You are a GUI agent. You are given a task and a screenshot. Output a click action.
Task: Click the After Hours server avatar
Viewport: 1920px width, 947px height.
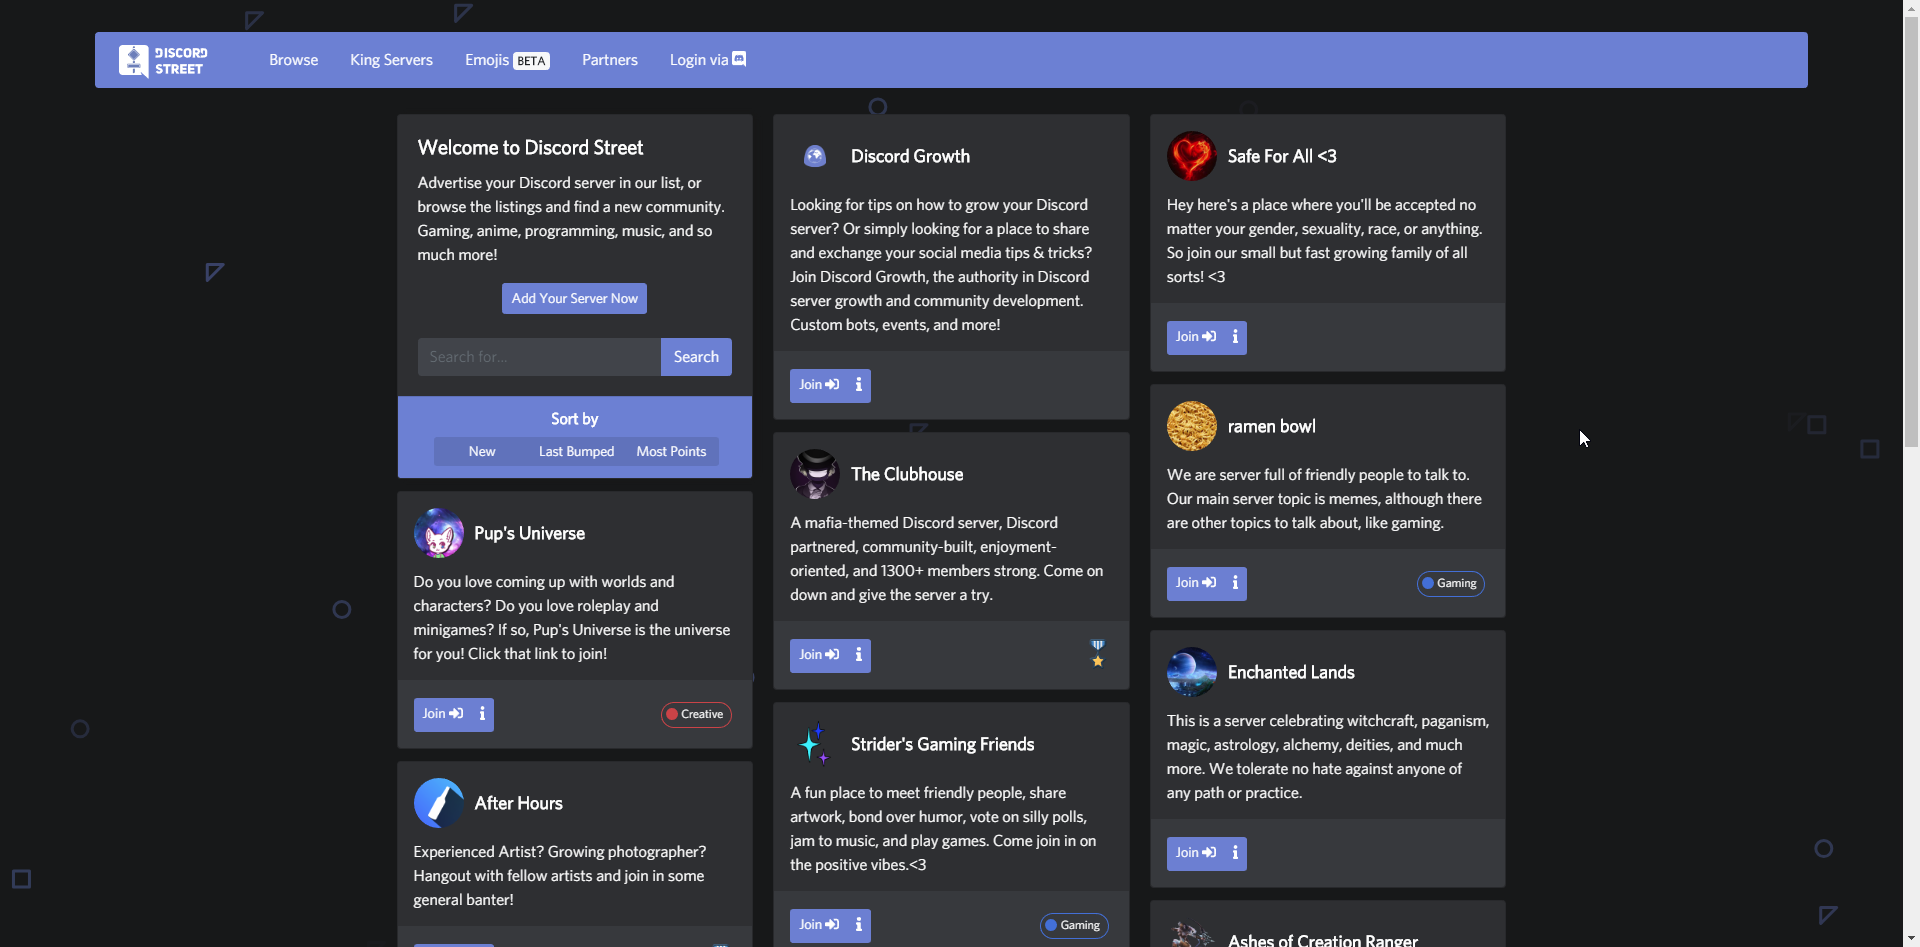coord(438,802)
